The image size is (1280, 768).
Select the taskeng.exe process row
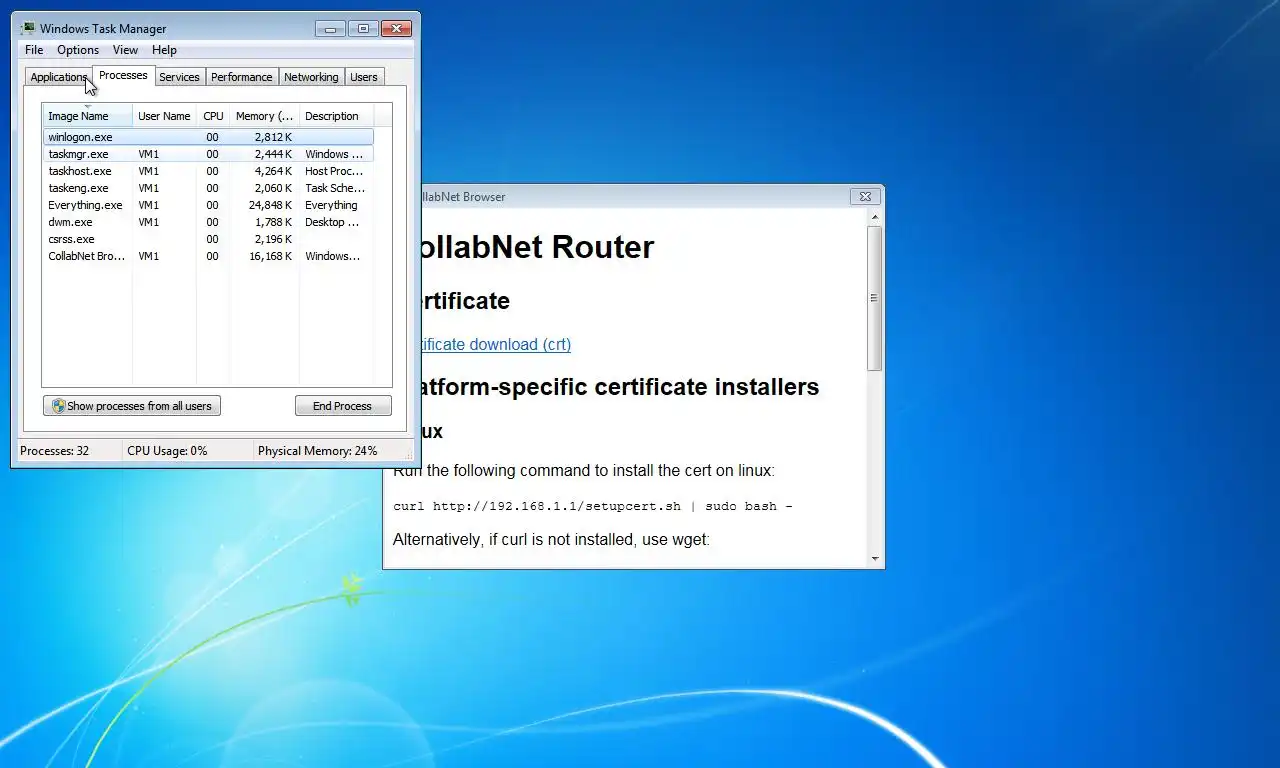(208, 188)
